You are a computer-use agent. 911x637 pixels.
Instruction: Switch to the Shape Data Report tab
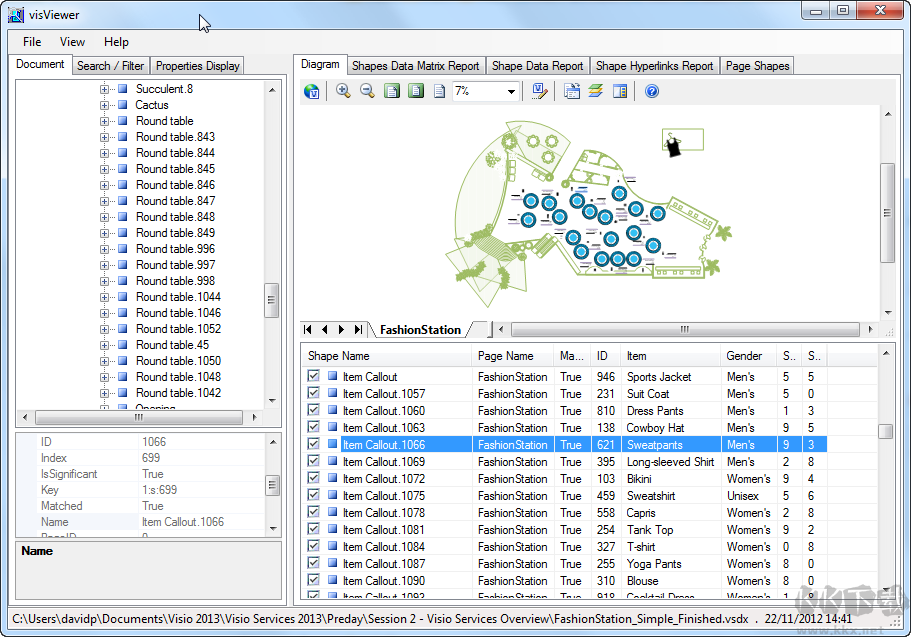(537, 65)
